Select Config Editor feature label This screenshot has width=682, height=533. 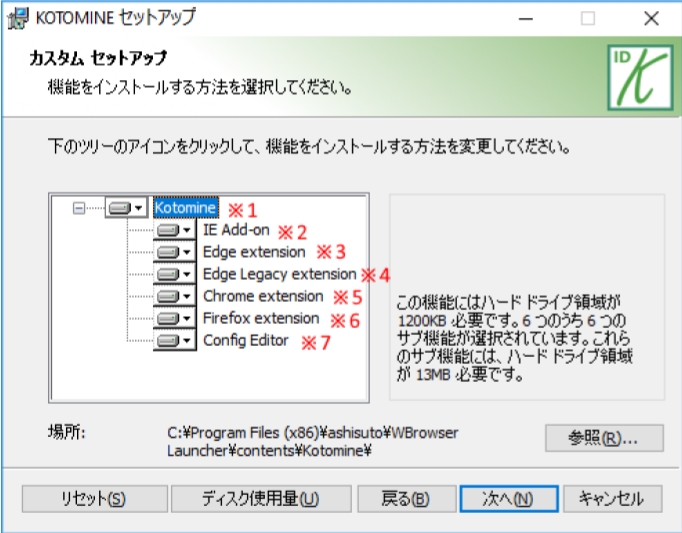246,341
